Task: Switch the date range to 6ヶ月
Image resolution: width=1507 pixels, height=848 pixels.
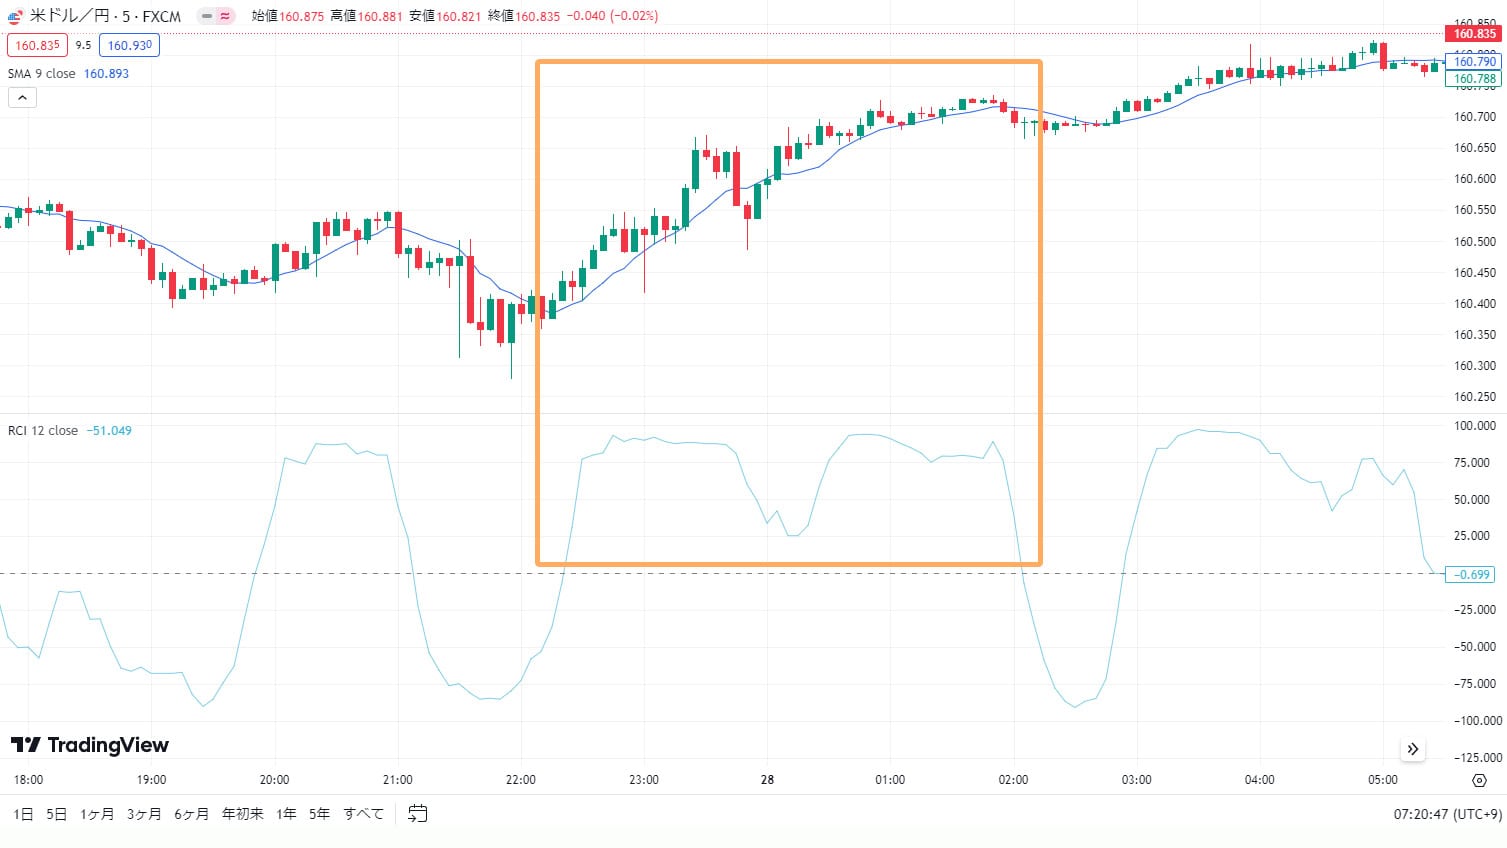Action: 191,814
